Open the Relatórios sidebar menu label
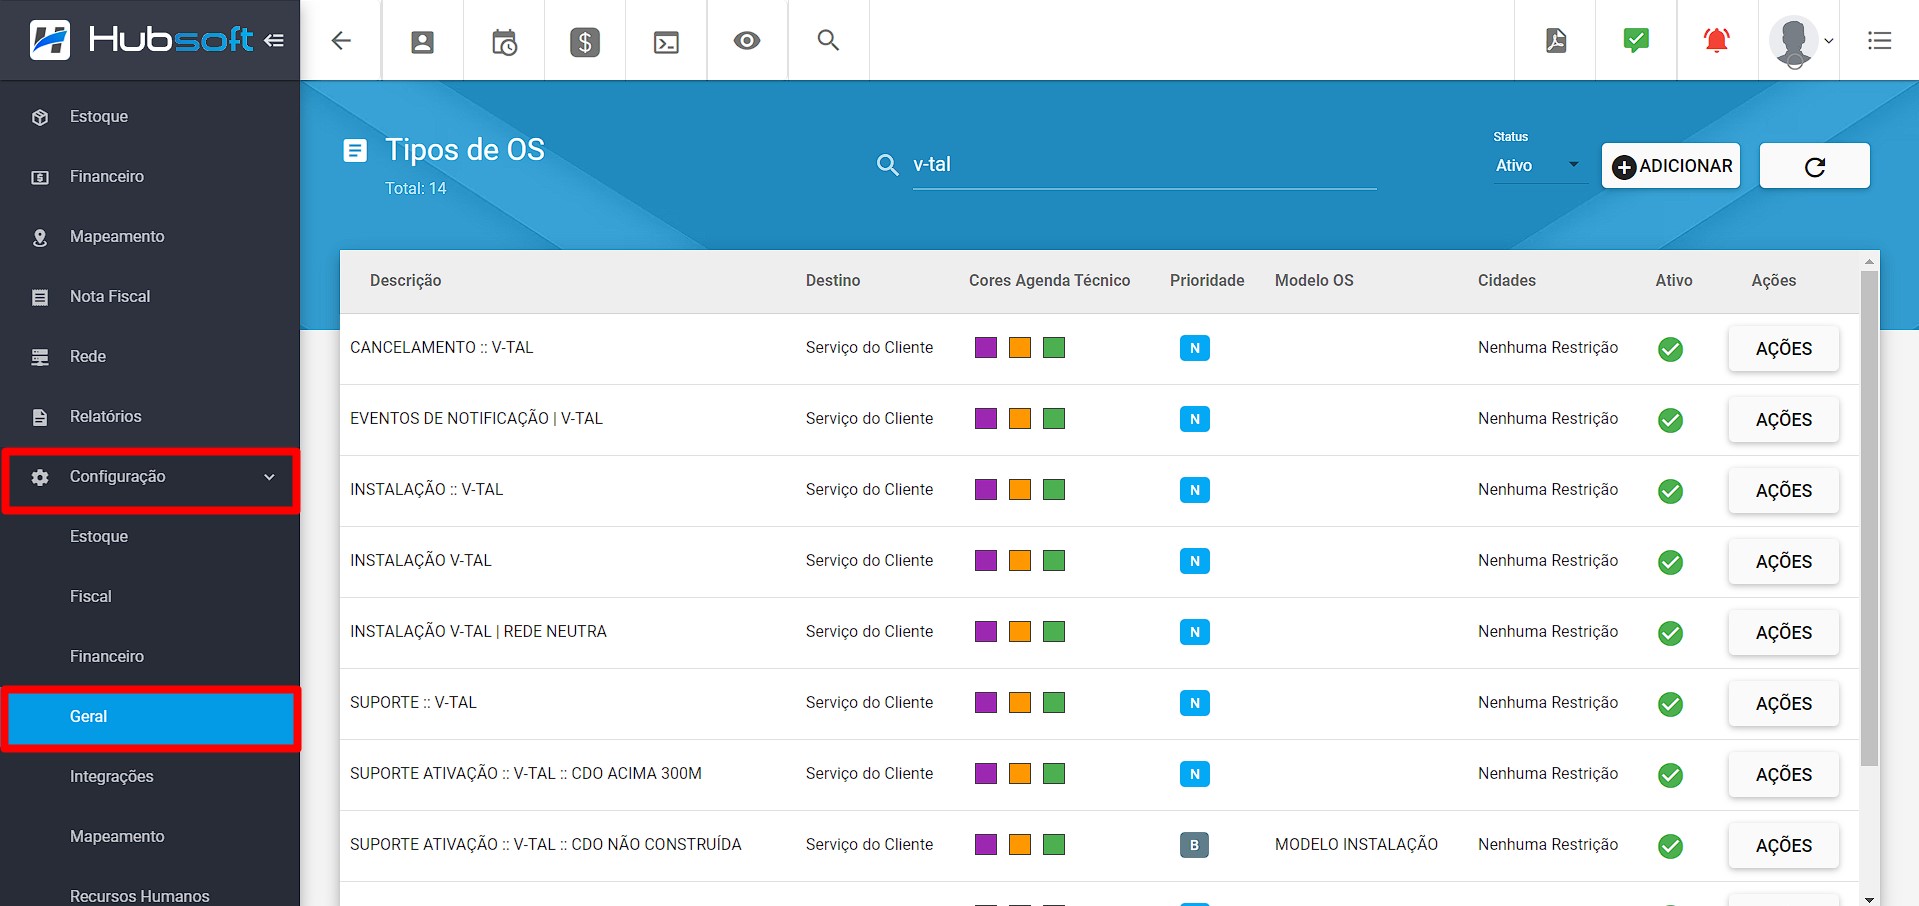 [106, 417]
